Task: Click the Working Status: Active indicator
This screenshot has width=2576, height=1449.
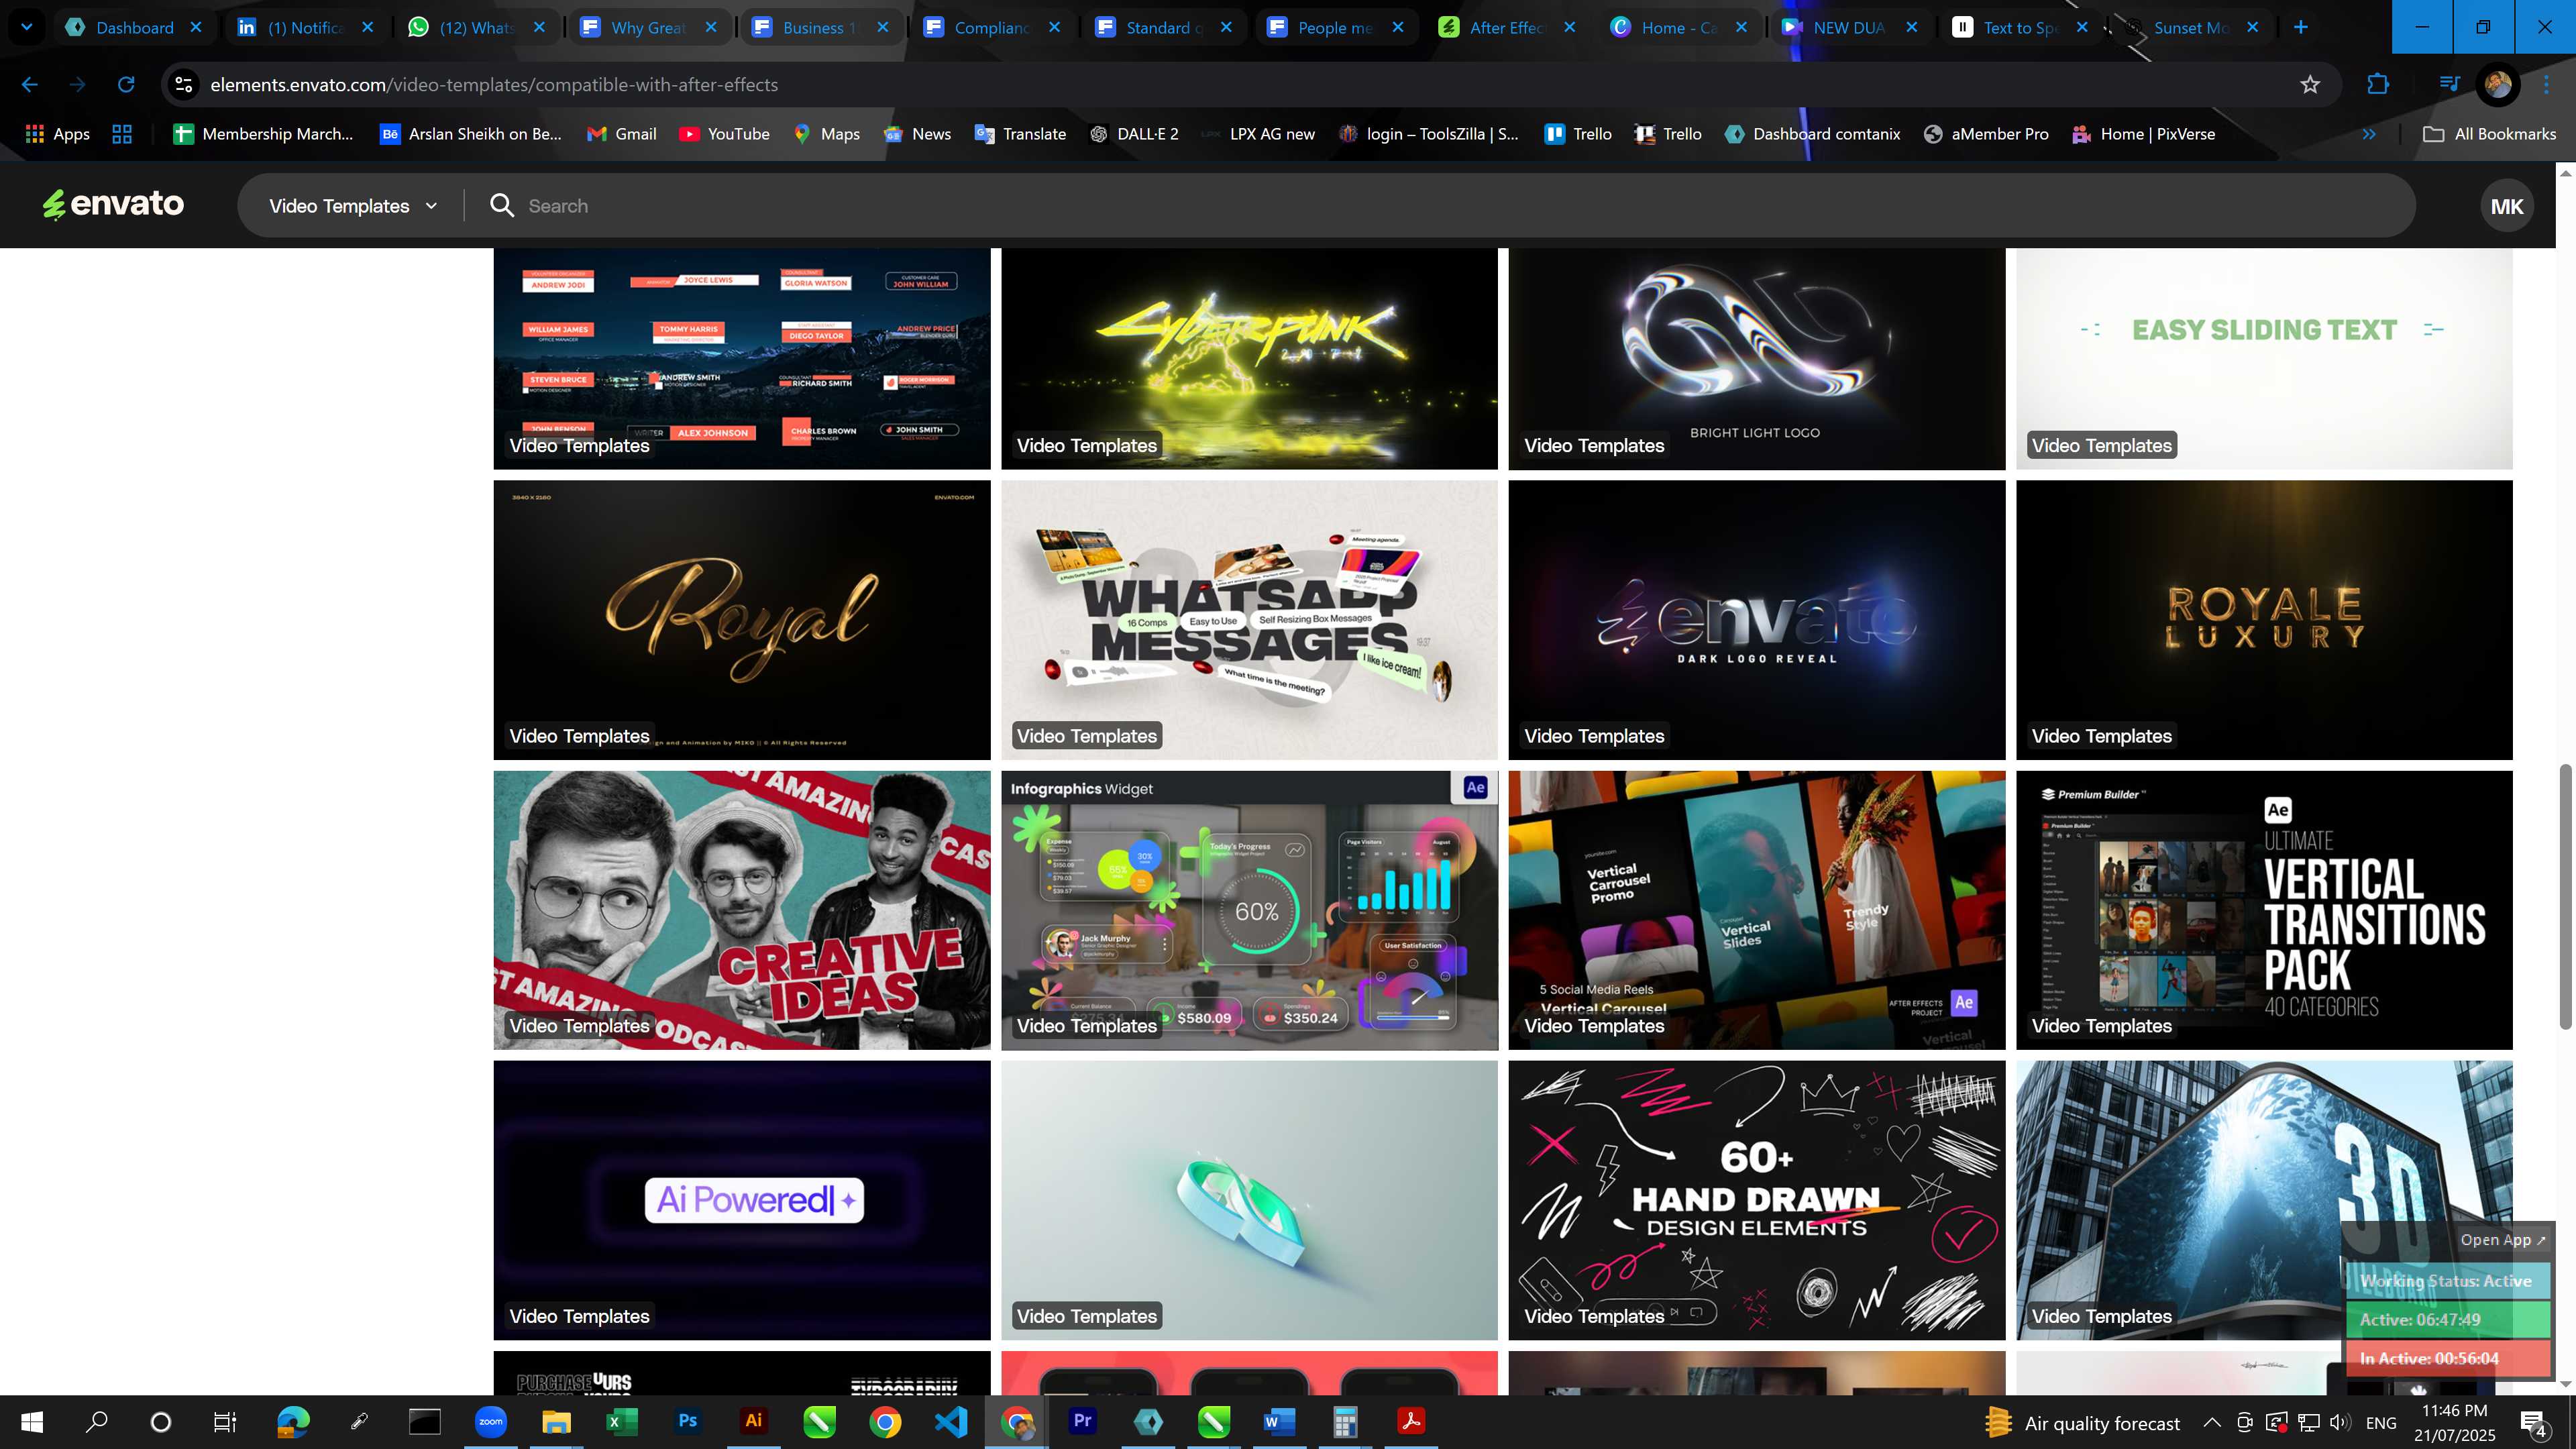Action: tap(2446, 1281)
